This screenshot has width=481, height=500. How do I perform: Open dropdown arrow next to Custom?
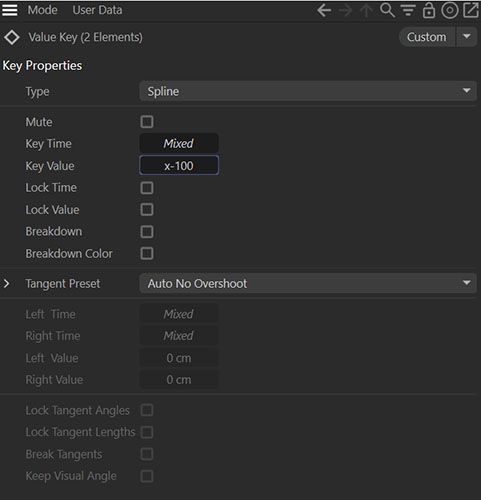(467, 36)
